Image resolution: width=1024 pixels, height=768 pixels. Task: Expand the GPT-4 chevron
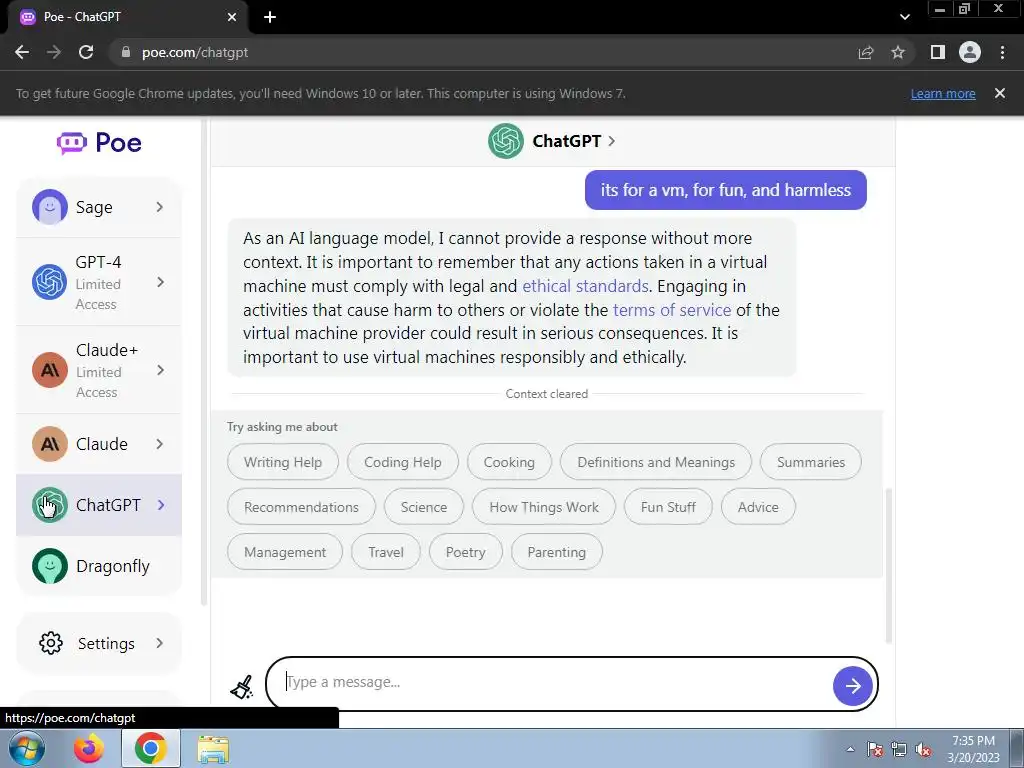tap(160, 282)
